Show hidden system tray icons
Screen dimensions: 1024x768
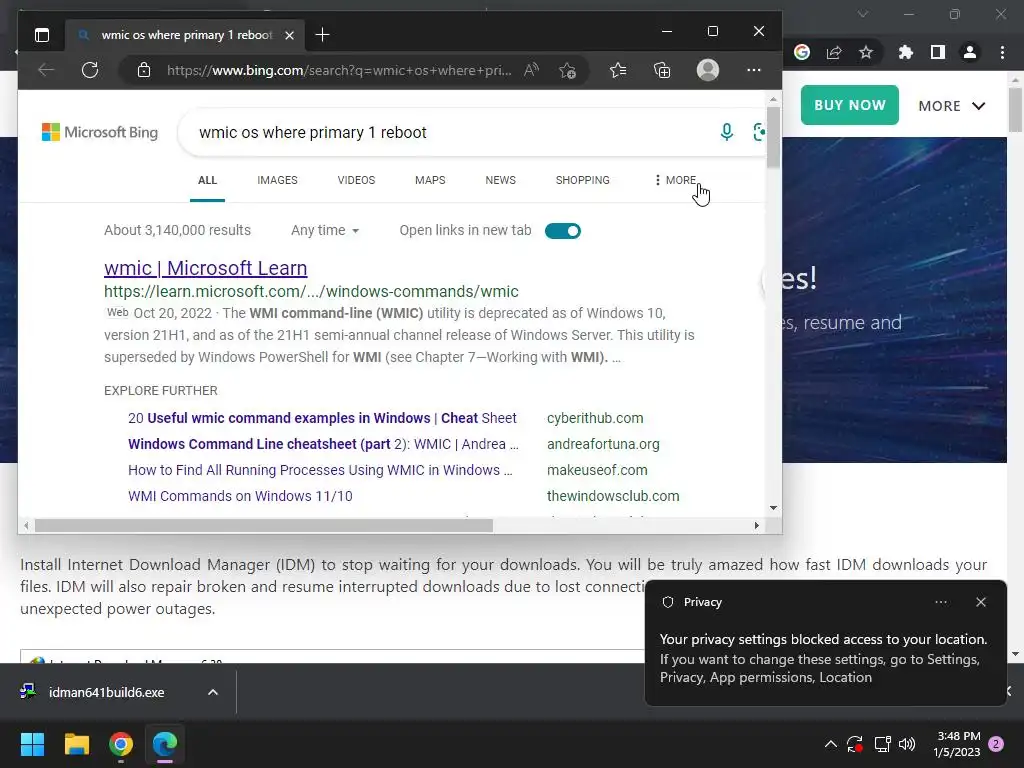[x=831, y=744]
